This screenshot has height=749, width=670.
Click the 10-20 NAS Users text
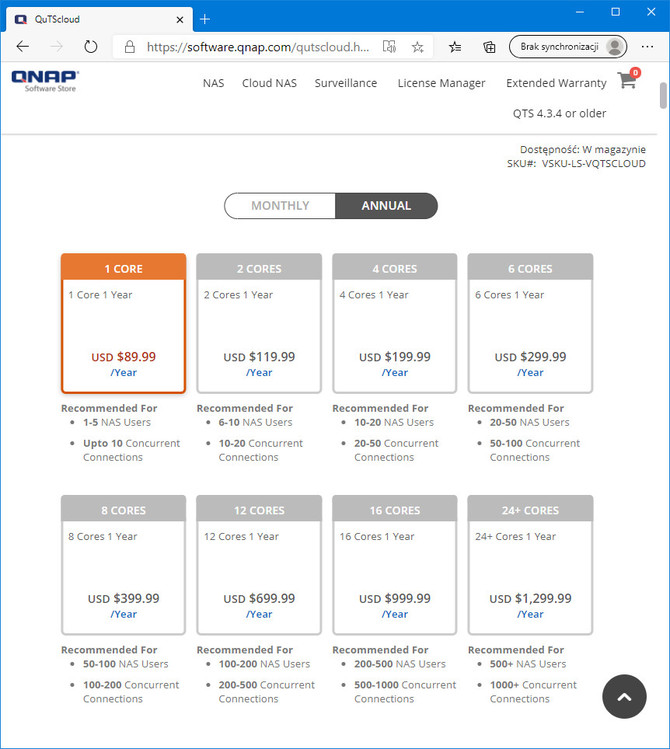[x=393, y=422]
